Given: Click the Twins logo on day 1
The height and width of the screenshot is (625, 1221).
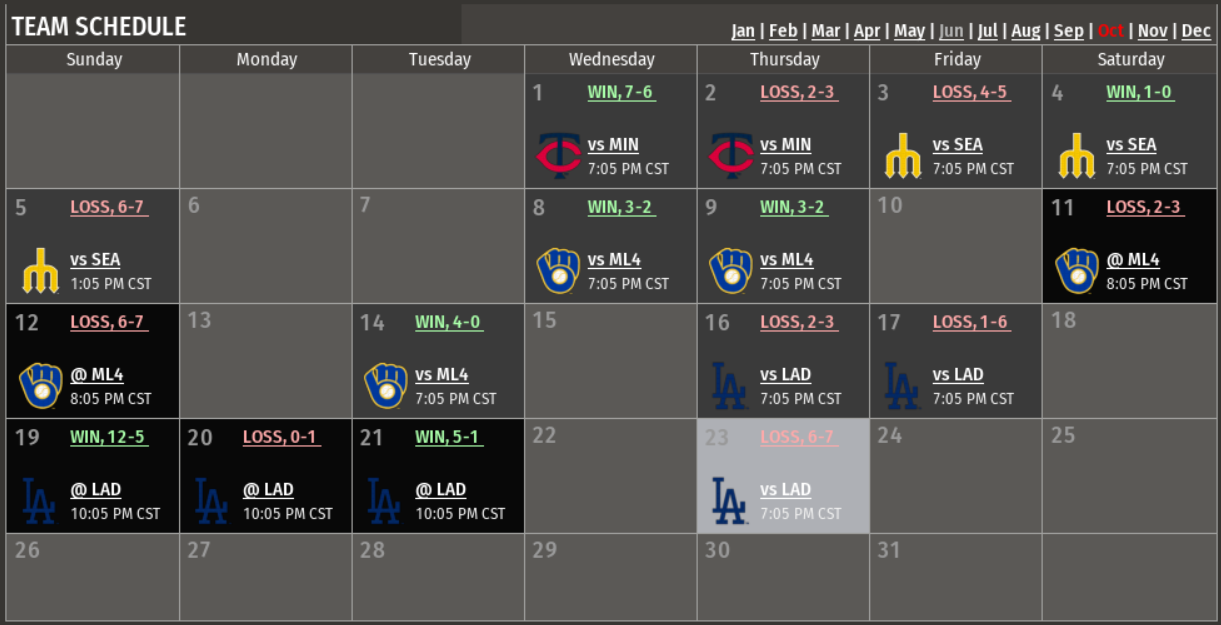Looking at the screenshot, I should 558,156.
